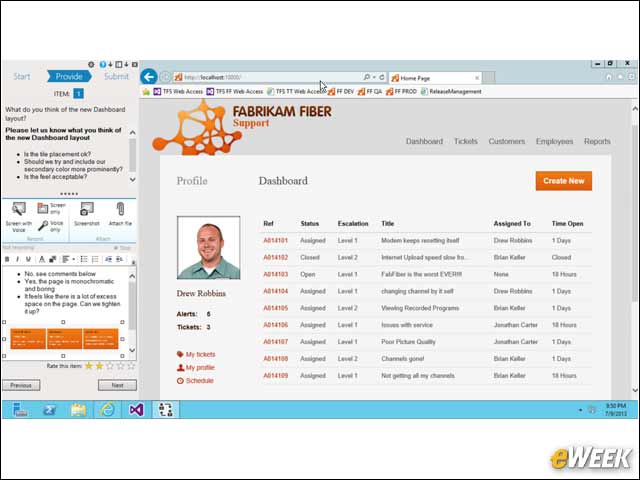Click the search magnifier in the address bar
Viewport: 640px width, 480px height.
367,77
